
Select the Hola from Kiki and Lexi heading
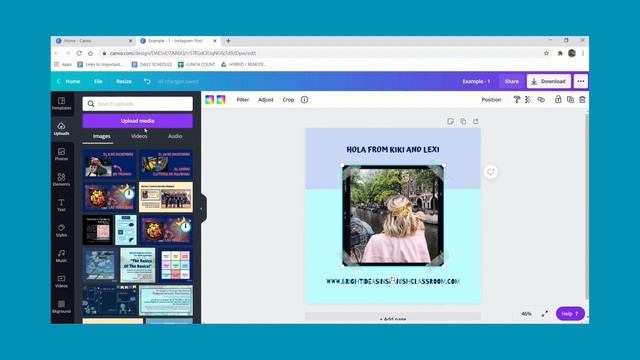point(393,149)
